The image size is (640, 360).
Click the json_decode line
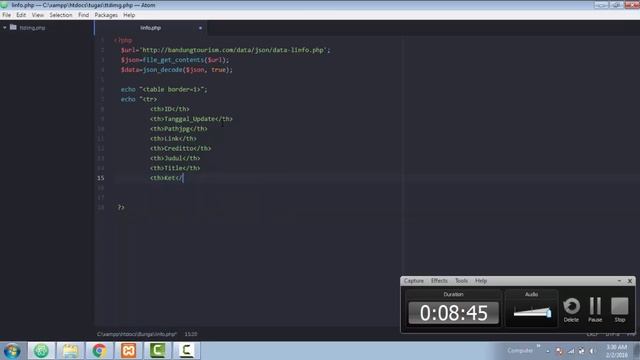tap(176, 70)
